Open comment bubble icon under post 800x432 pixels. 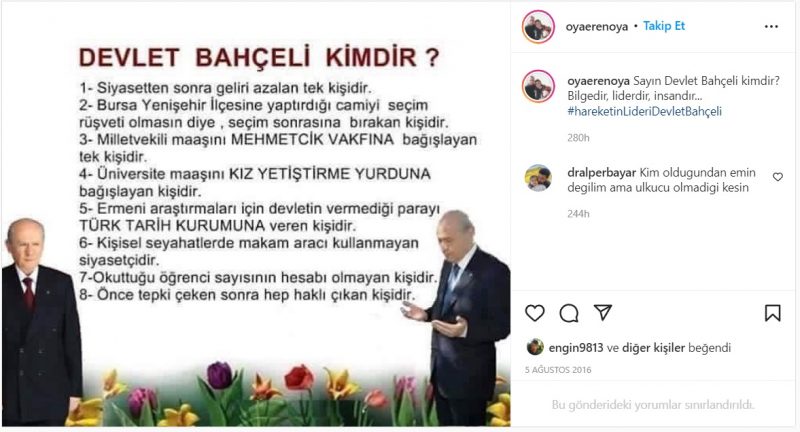[568, 313]
